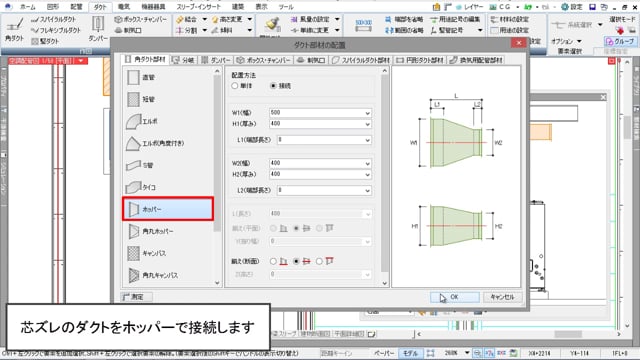Screen dimensions: 640x360
Task: Switch to the スパイラルダクト部材 tab
Action: (361, 60)
